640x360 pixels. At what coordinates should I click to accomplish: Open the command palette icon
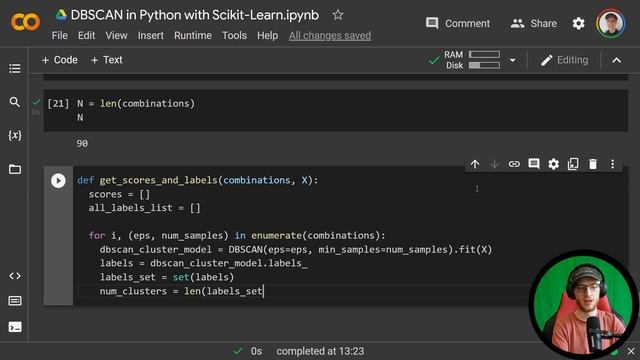pyautogui.click(x=15, y=301)
